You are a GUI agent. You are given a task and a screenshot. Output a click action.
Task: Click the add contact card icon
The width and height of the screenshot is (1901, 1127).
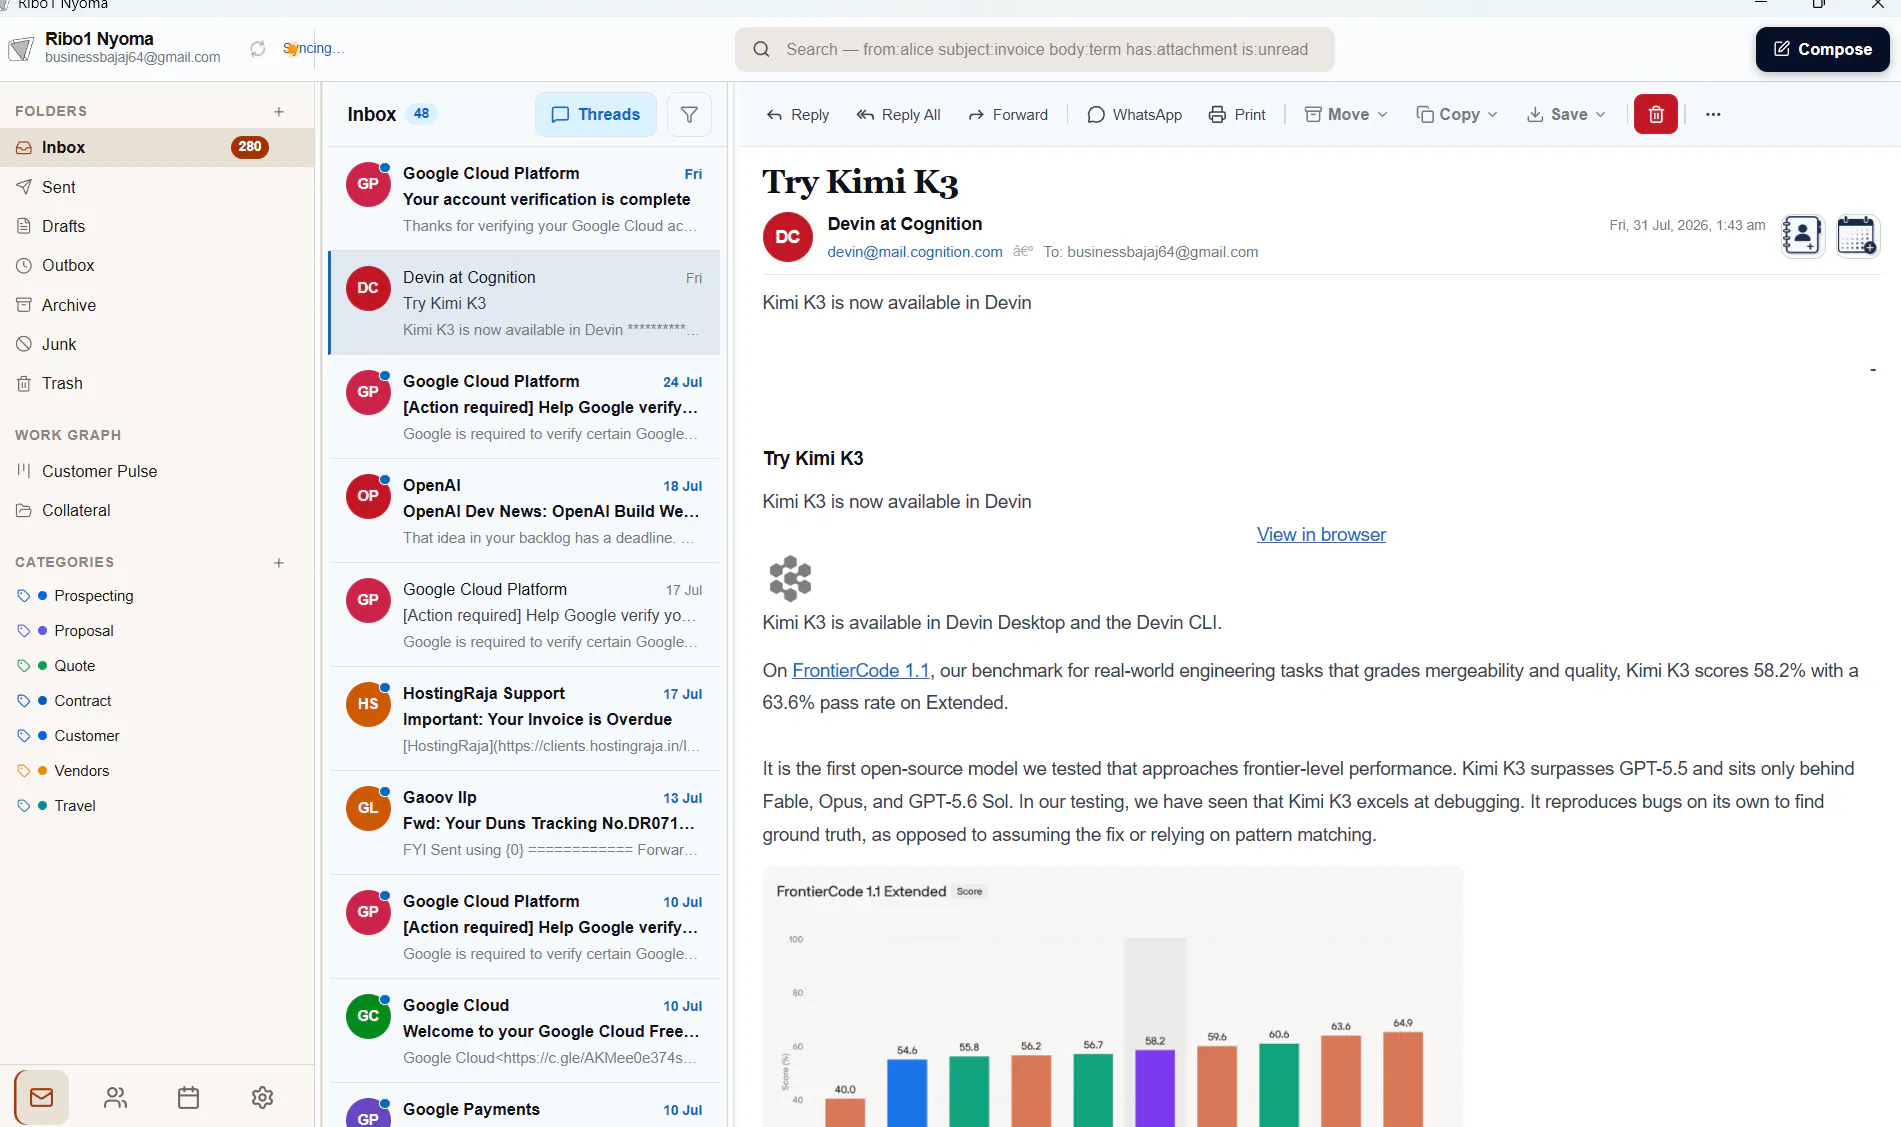pos(1802,236)
